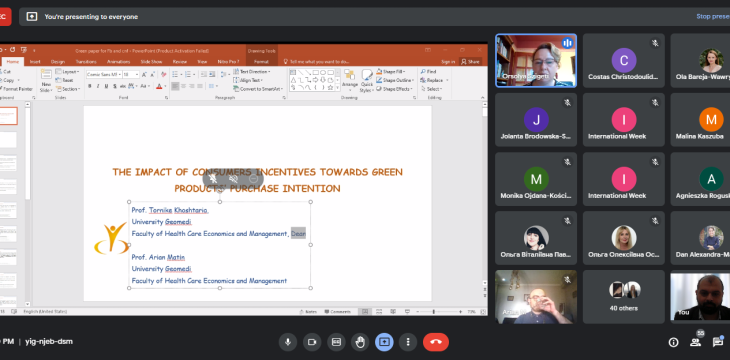Increase font size button

pyautogui.click(x=144, y=75)
